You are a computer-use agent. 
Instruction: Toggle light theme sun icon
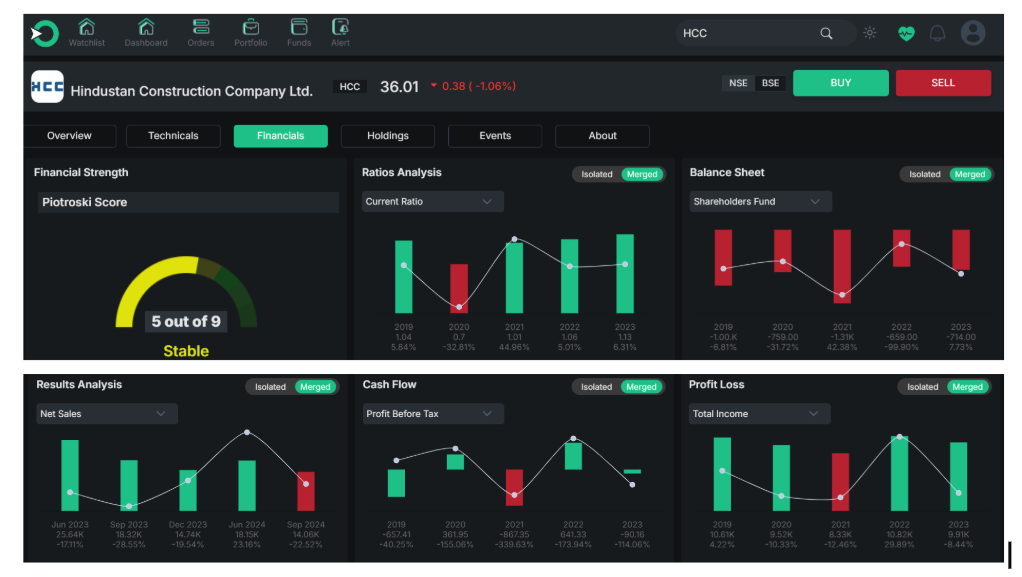coord(870,33)
